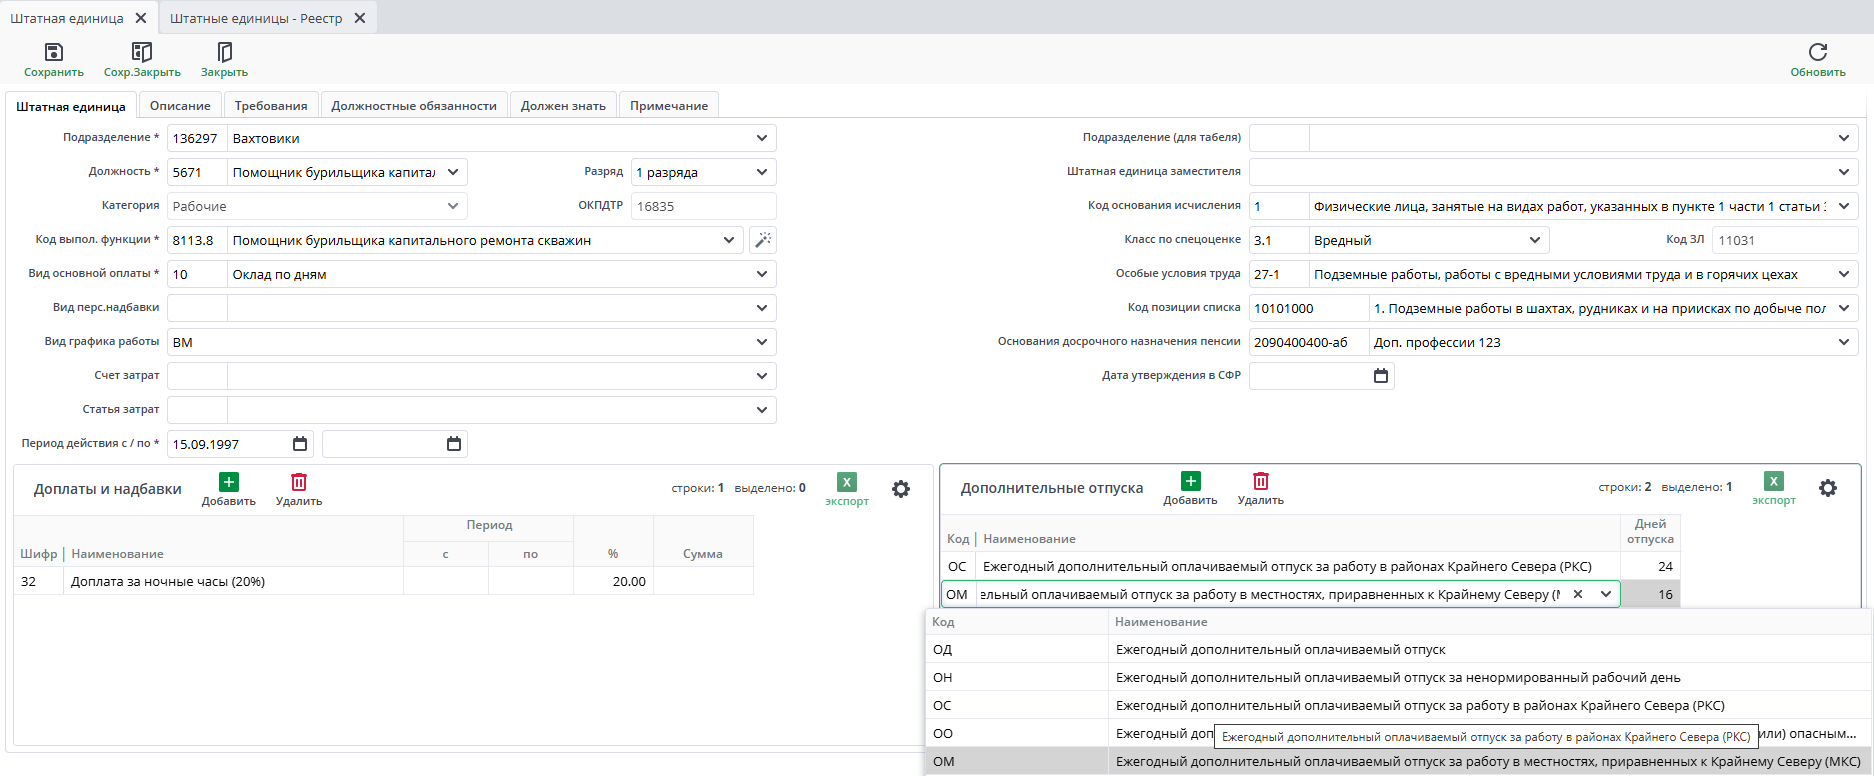Expand the Код выпол. функции dropdown
Screen dimensions: 1874x776
[x=729, y=240]
